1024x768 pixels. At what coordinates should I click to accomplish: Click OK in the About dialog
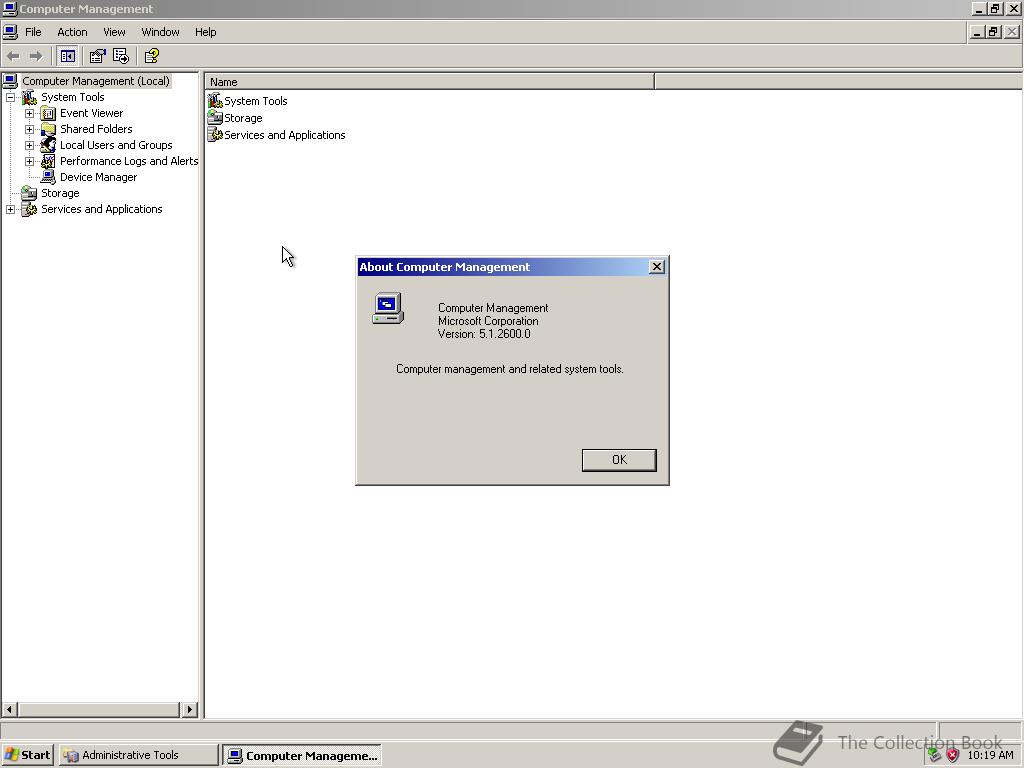tap(619, 460)
